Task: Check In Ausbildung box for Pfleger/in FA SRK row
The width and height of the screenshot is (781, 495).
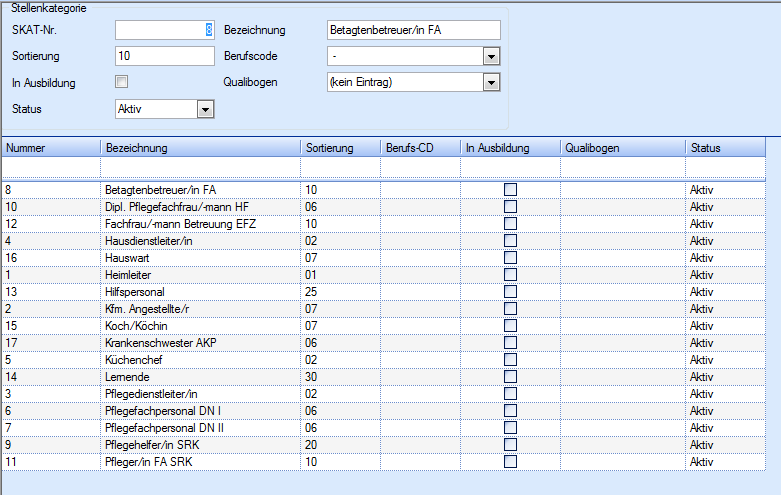Action: [x=510, y=462]
